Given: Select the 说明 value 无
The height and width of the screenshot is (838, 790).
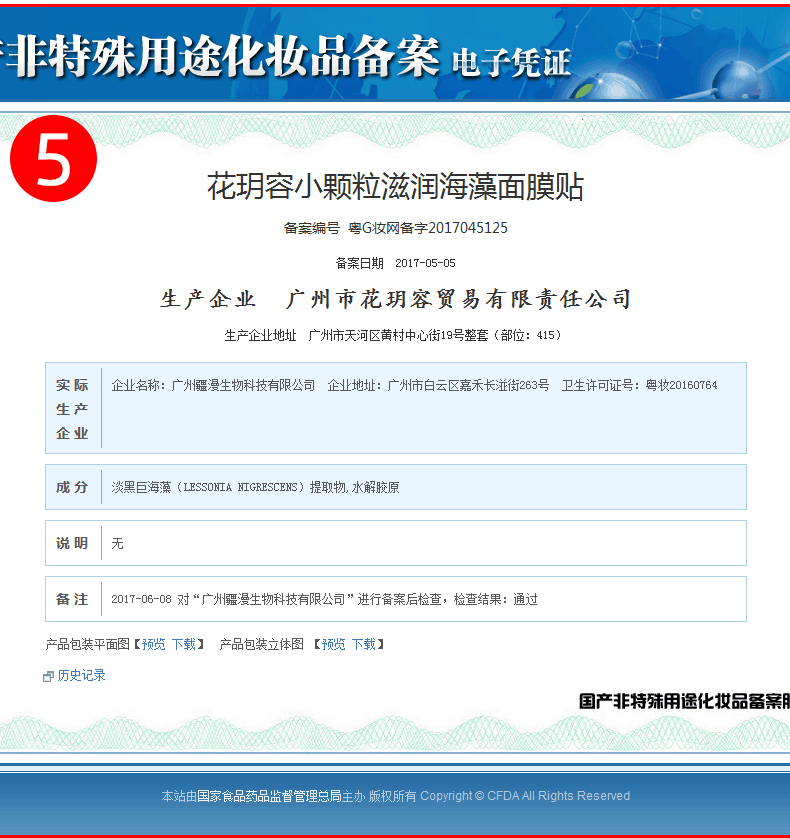Looking at the screenshot, I should (x=117, y=544).
